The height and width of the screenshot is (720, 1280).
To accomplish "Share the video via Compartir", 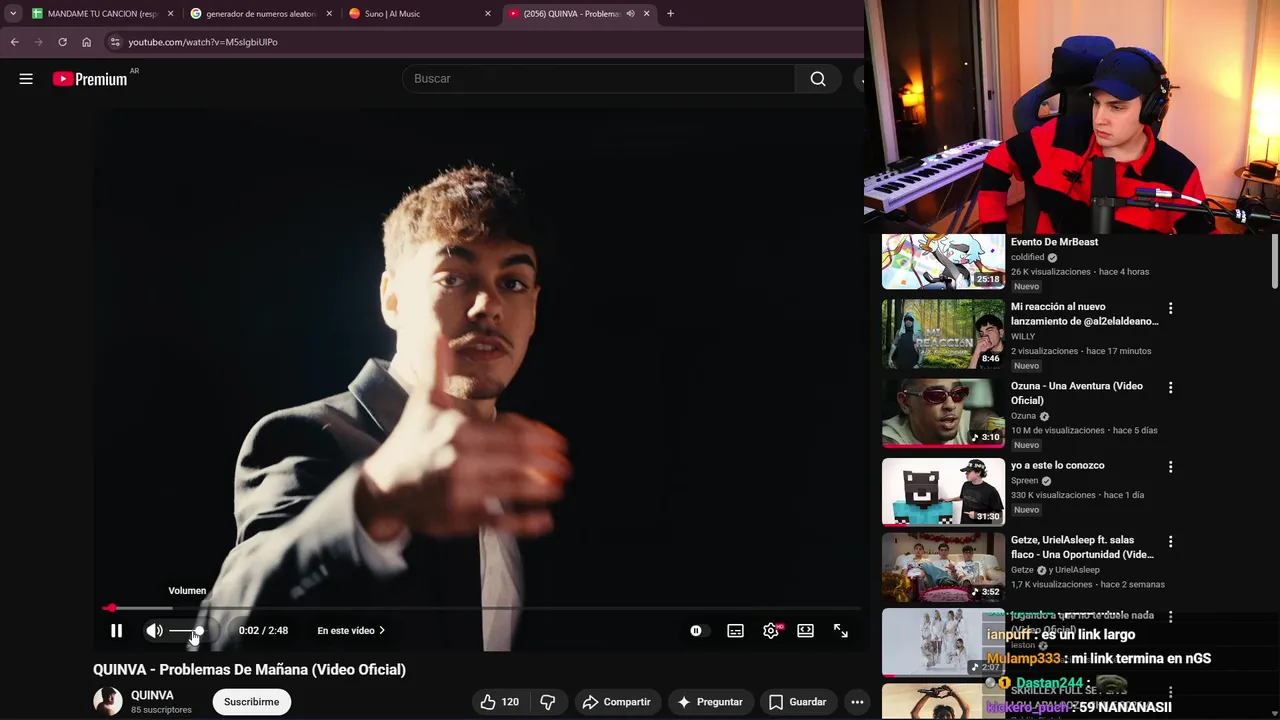I will (616, 702).
